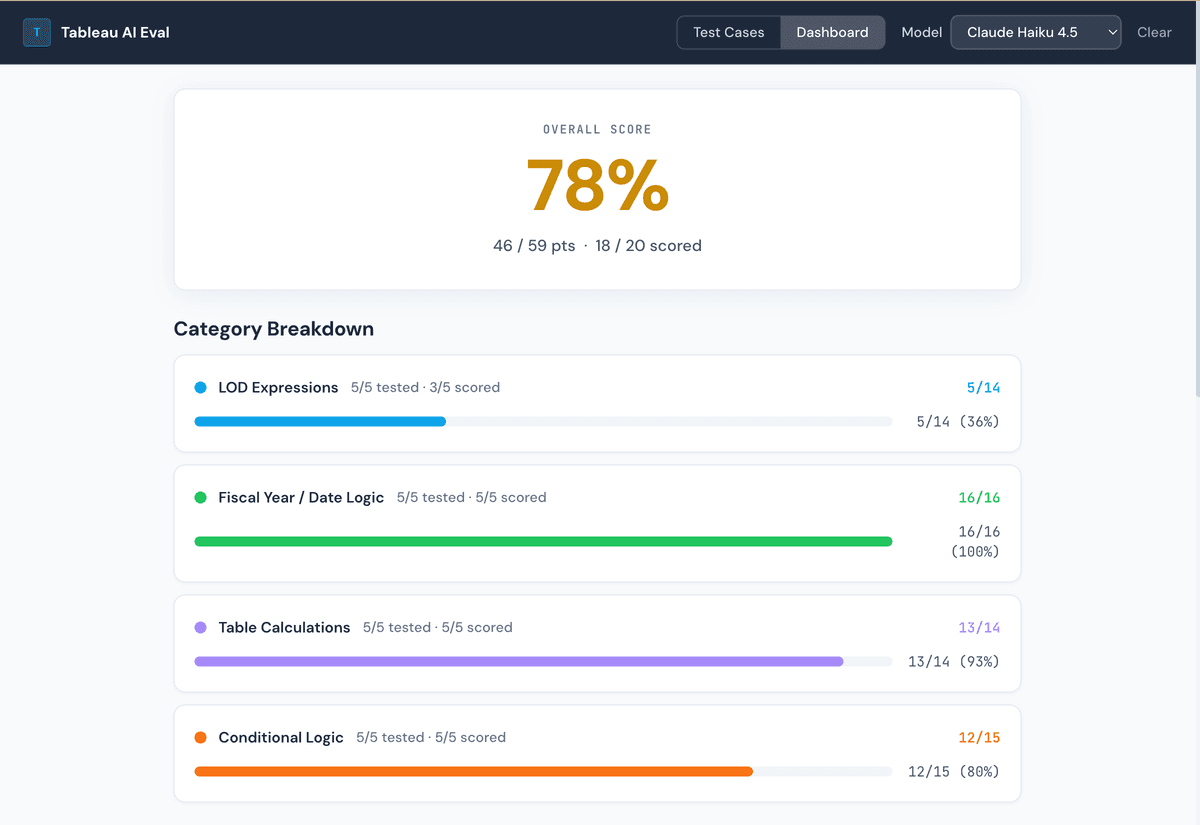Click the 13/14 Table Calculations score
The height and width of the screenshot is (825, 1200).
(x=980, y=627)
